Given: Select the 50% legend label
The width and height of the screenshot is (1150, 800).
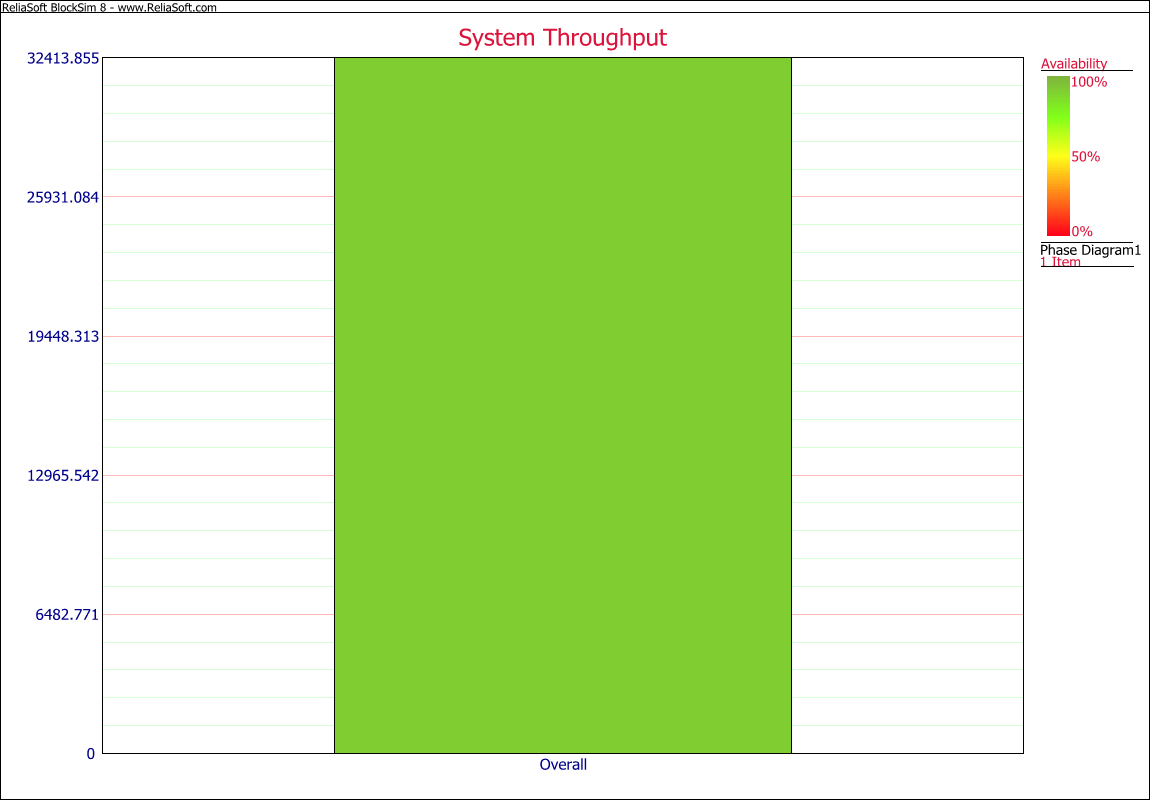Looking at the screenshot, I should pyautogui.click(x=1085, y=157).
